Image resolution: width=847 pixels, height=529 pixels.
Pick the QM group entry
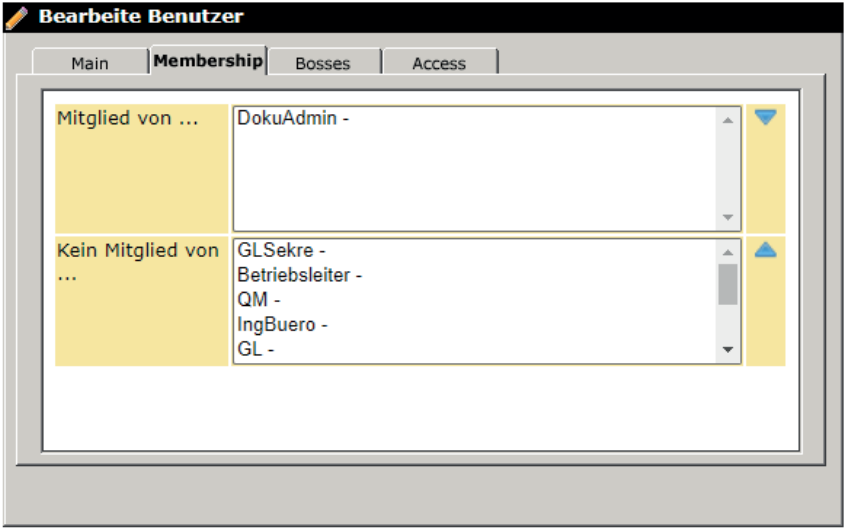[x=258, y=300]
